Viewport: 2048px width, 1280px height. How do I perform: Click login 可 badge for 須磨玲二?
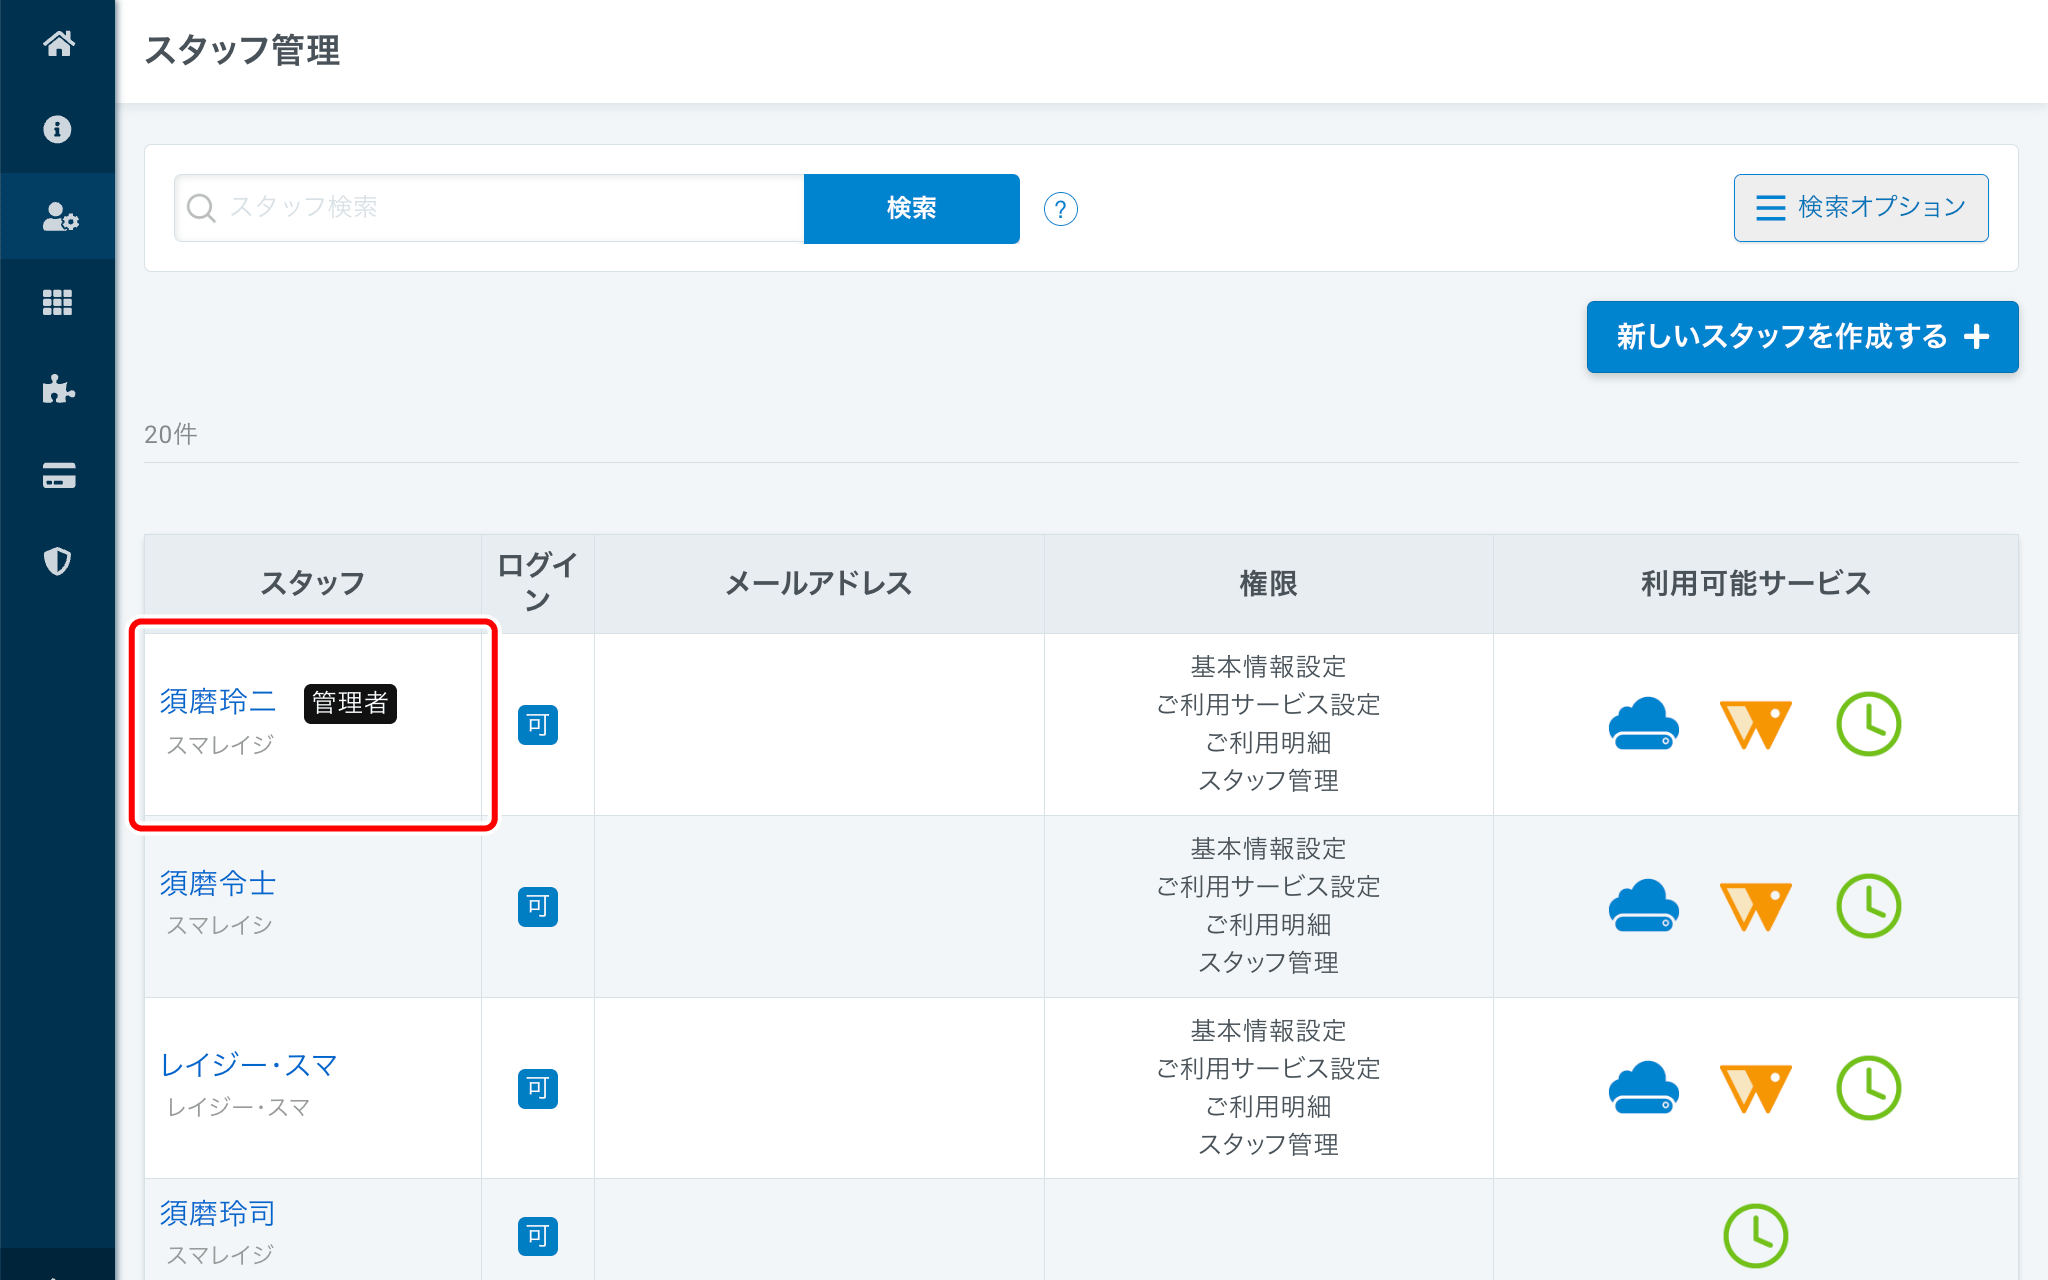[x=538, y=725]
